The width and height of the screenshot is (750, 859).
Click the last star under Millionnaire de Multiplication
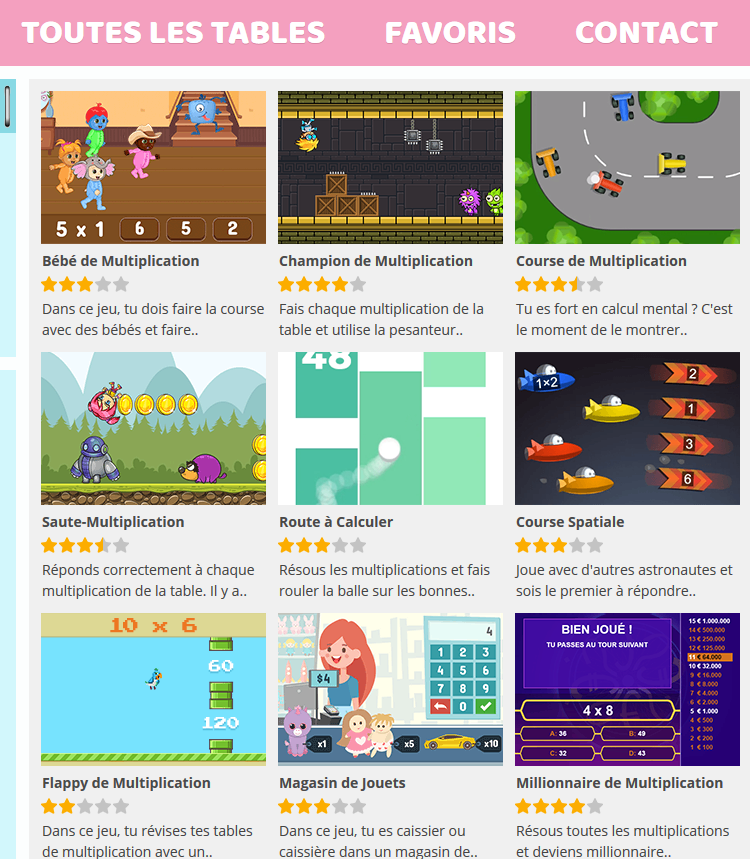point(595,806)
